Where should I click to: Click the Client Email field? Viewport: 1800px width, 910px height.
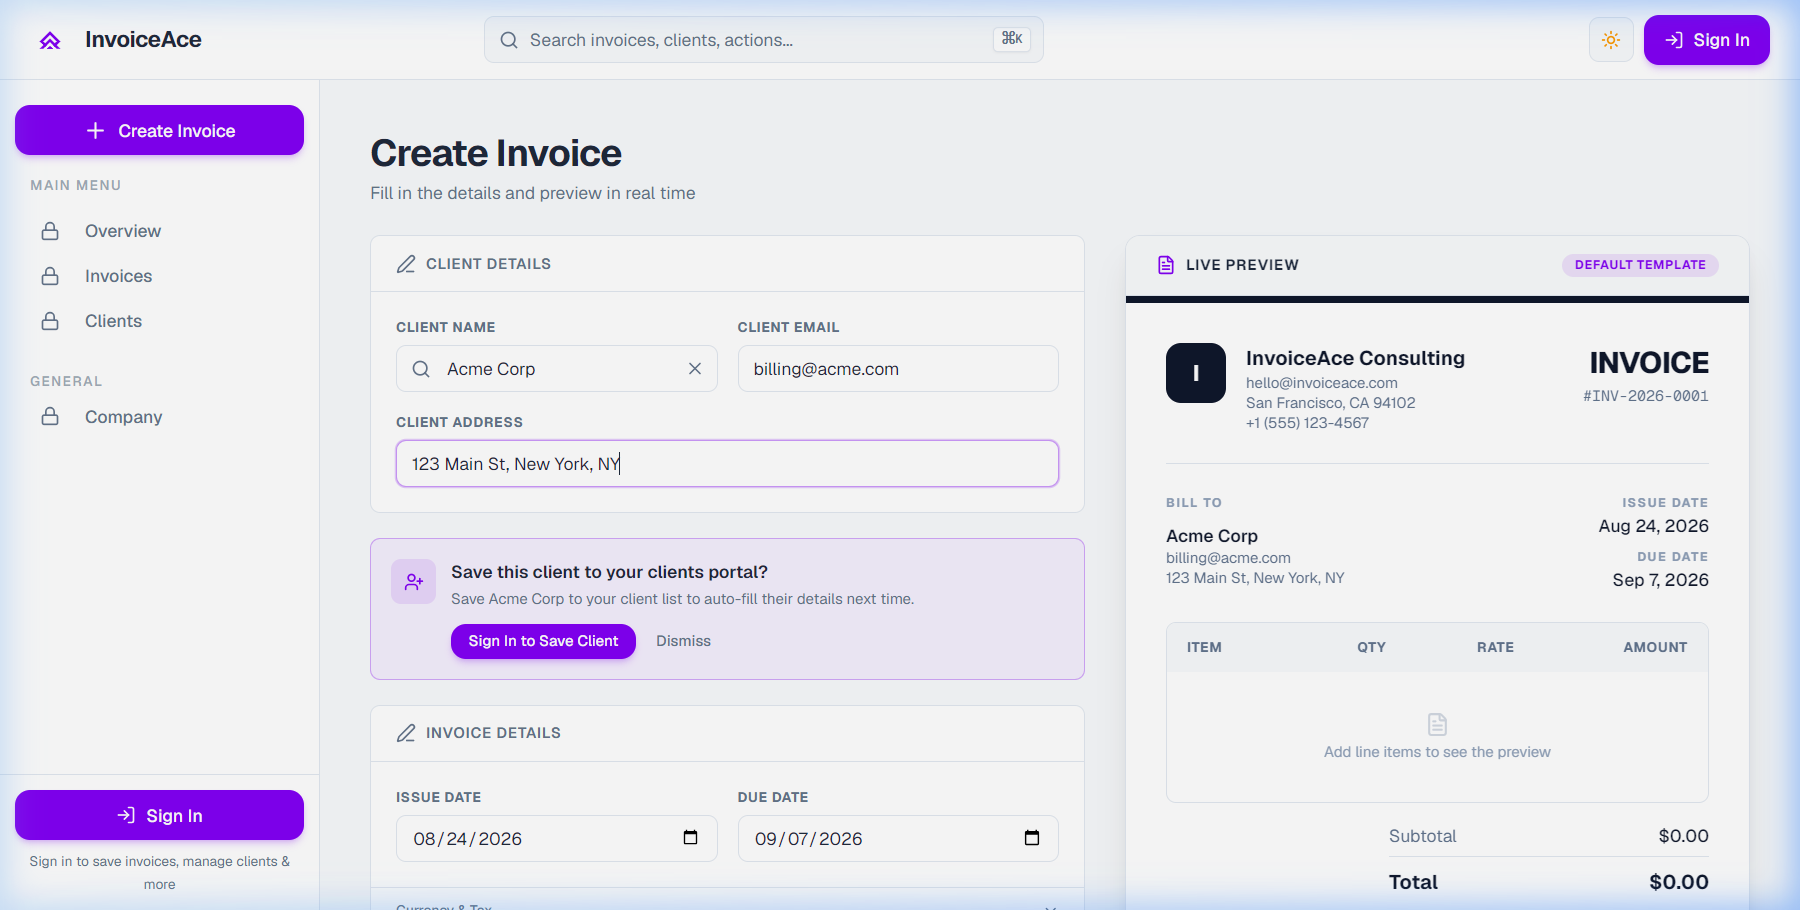pos(898,369)
